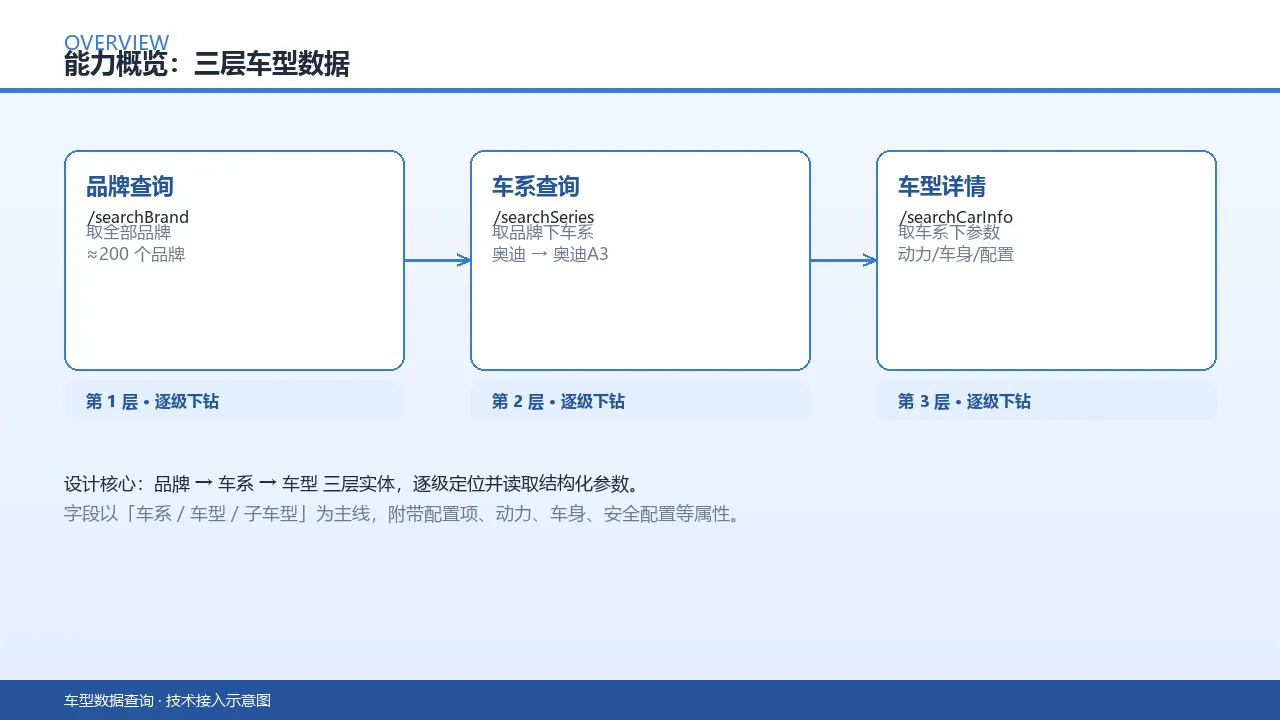The image size is (1280, 720).
Task: Click the ≈200 个品牌 text
Action: coord(136,254)
